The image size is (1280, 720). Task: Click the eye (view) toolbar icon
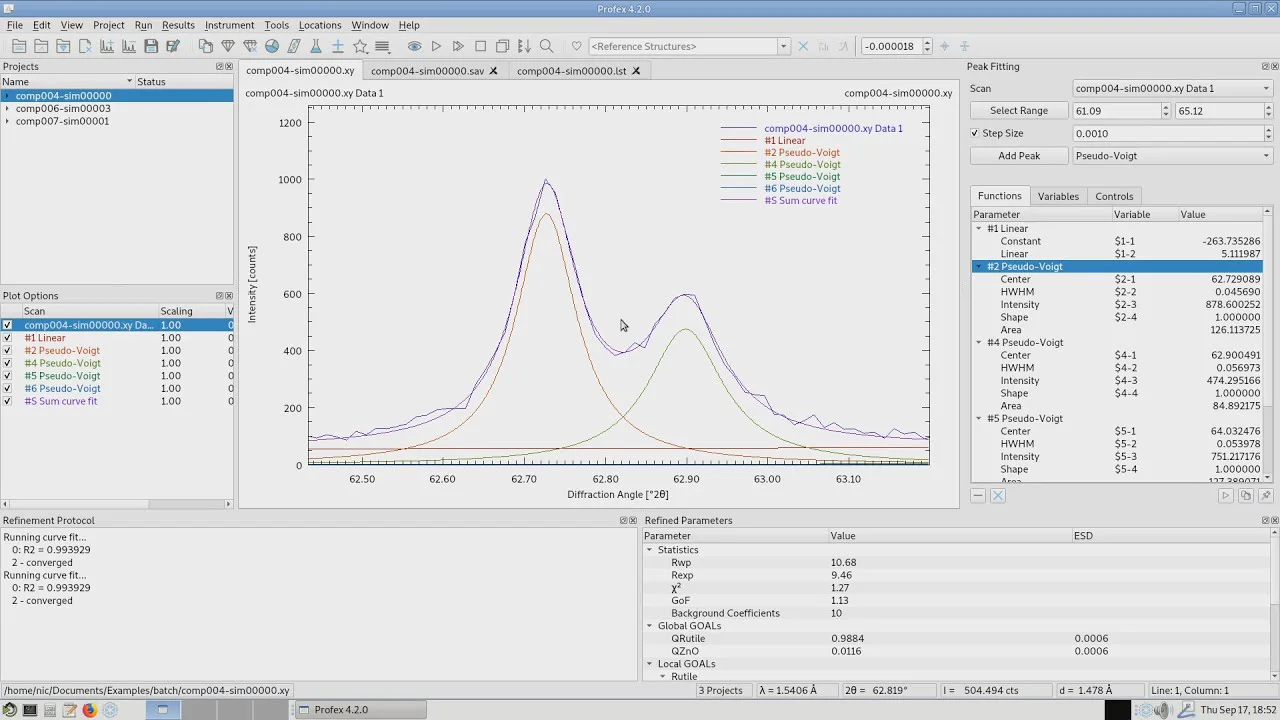click(x=414, y=46)
